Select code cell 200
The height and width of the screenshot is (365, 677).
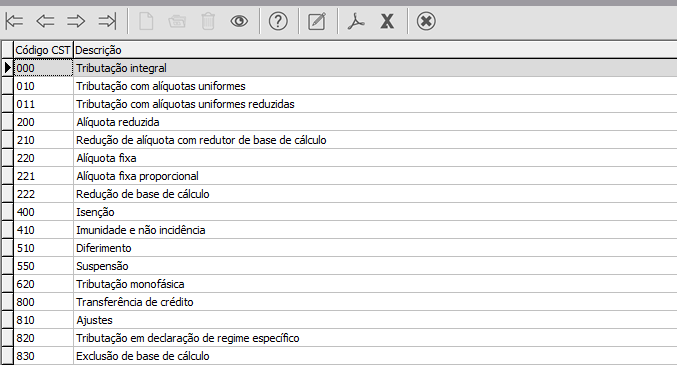(43, 122)
